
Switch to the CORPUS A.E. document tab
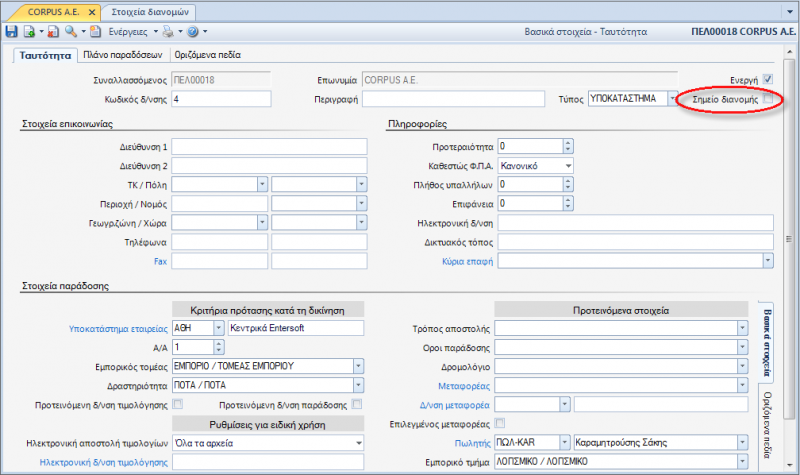(x=53, y=12)
